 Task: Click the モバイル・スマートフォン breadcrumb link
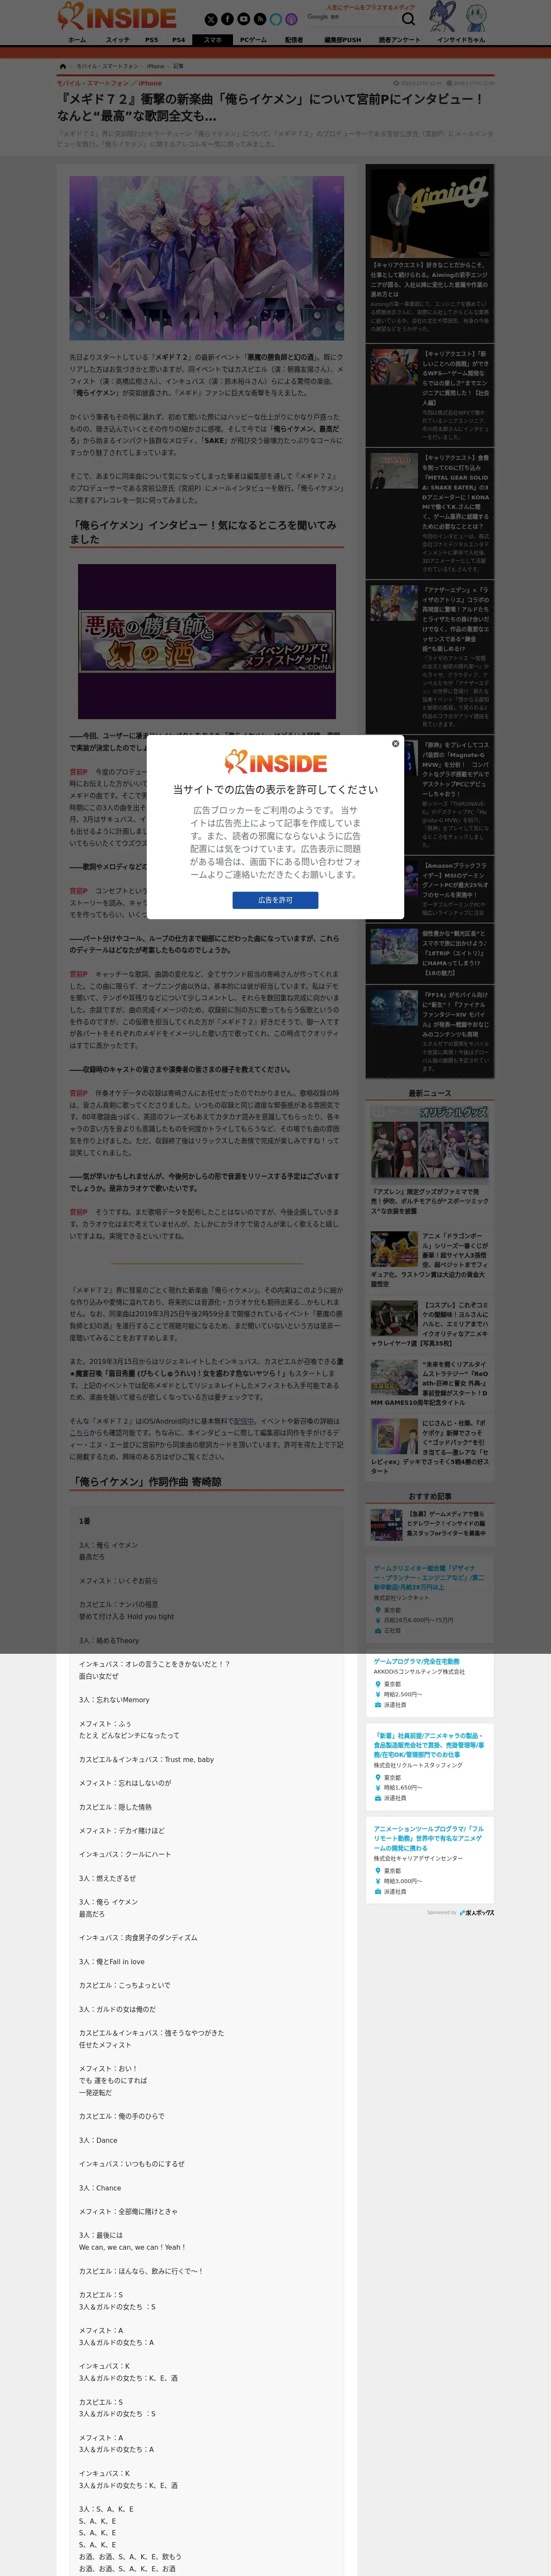(107, 66)
